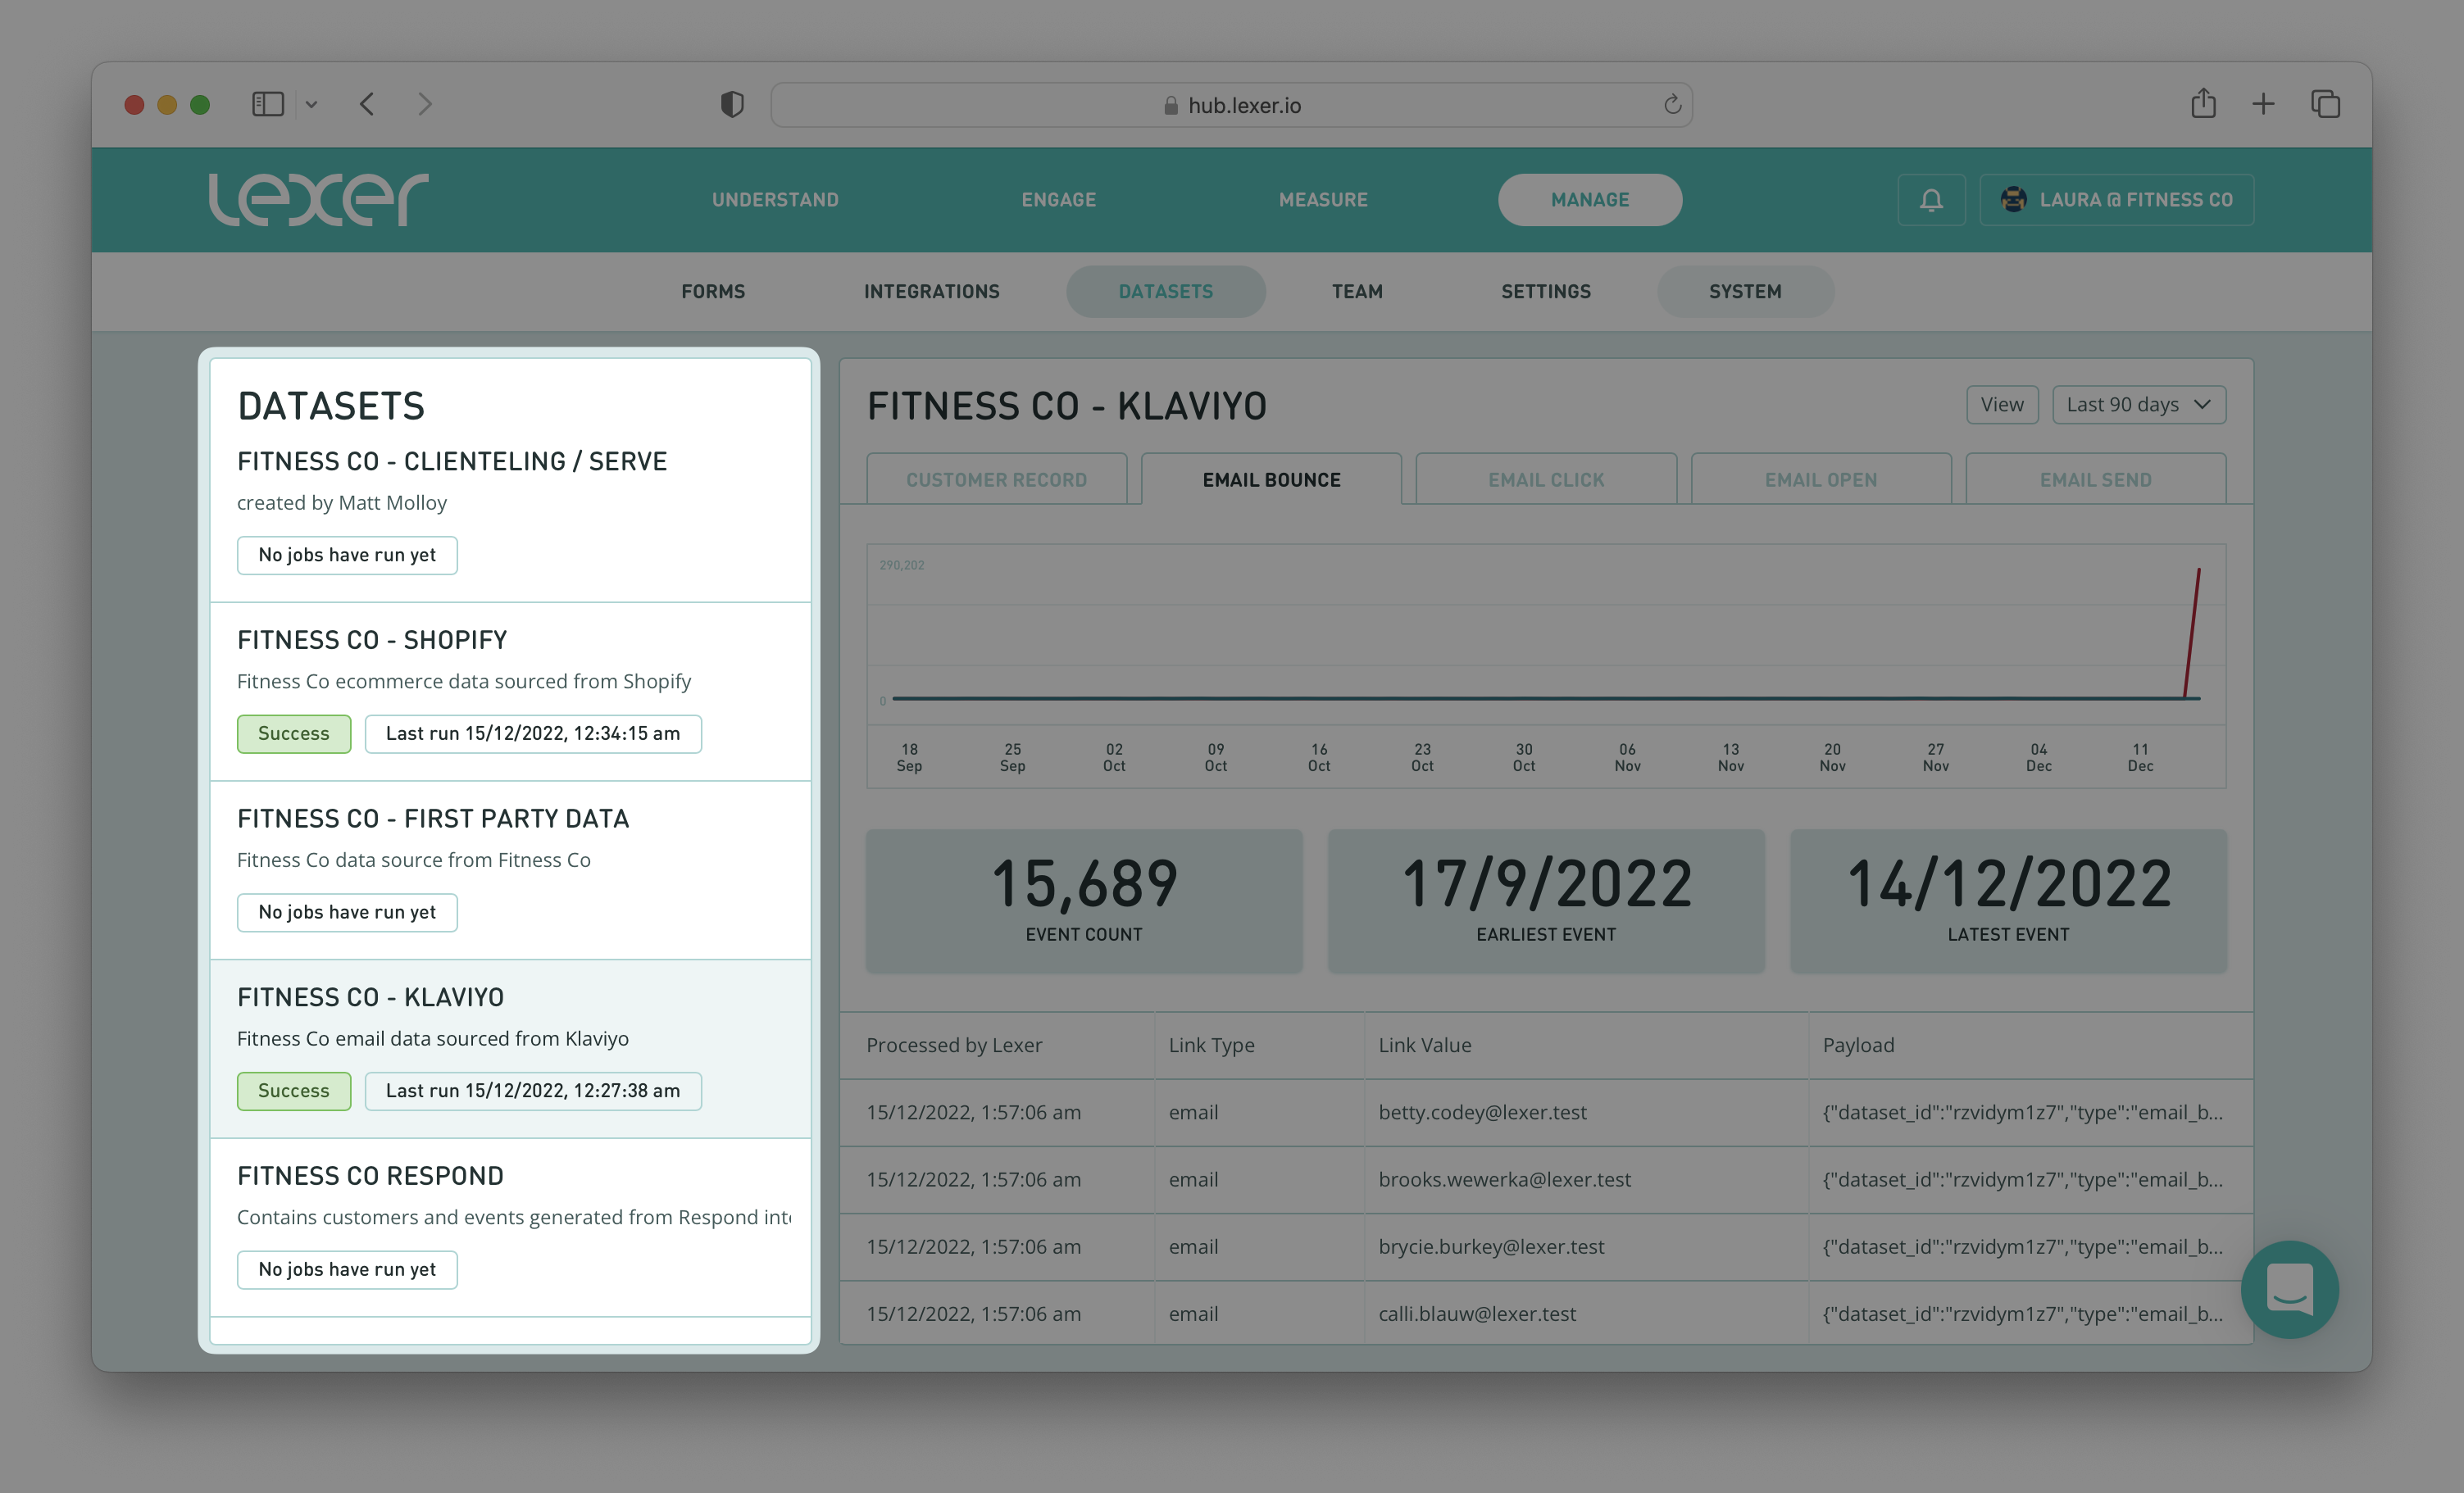2464x1493 pixels.
Task: Expand the sidebar options chevron in Safari
Action: 311,104
